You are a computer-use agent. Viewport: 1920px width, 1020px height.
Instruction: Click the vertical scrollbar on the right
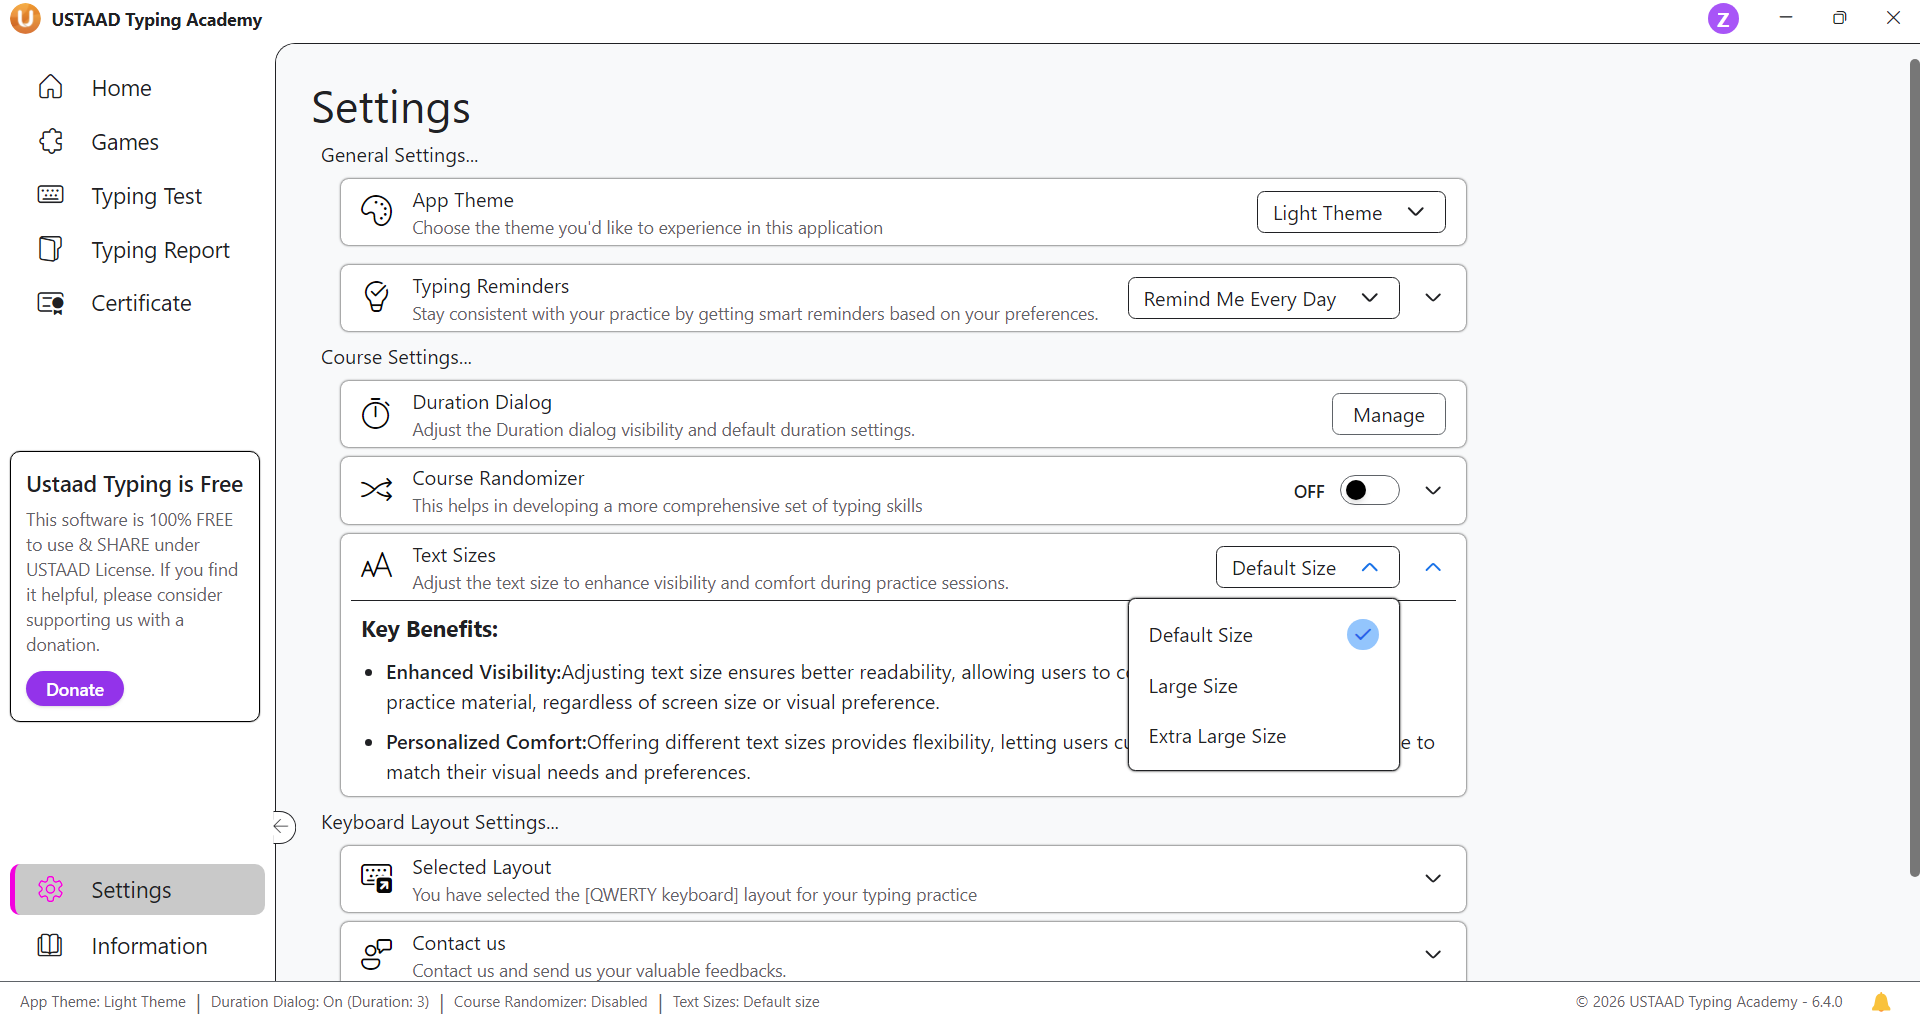1913,460
